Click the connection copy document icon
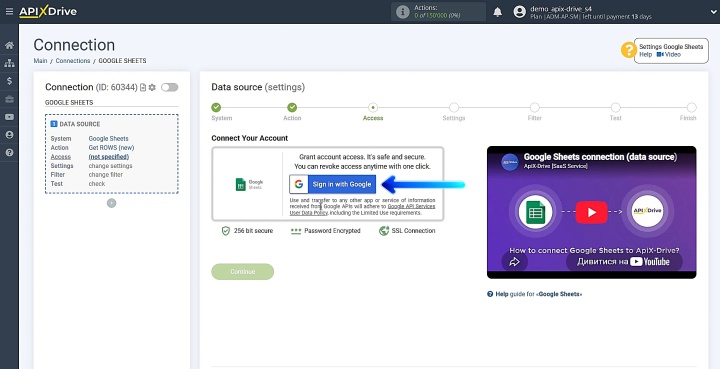 coord(143,87)
